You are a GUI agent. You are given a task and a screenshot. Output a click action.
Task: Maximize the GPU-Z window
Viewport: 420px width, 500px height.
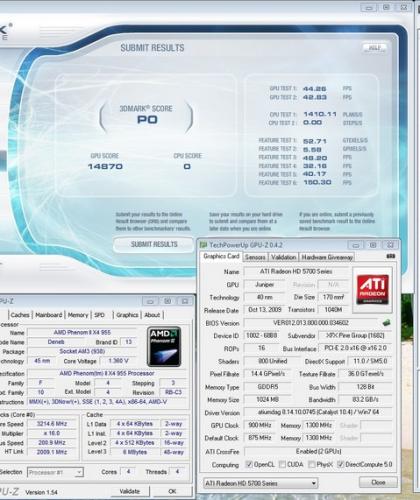click(373, 245)
